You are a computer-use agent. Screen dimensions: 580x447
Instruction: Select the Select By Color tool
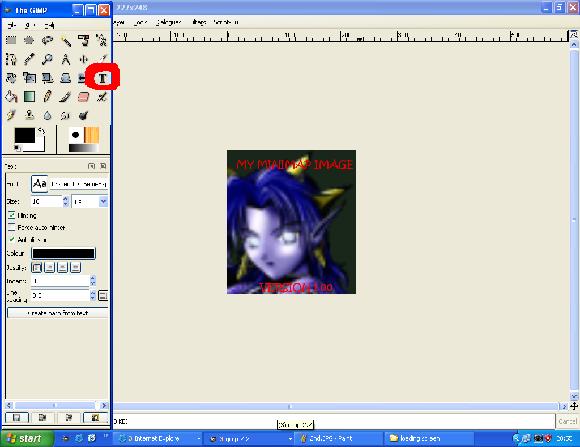tap(84, 40)
